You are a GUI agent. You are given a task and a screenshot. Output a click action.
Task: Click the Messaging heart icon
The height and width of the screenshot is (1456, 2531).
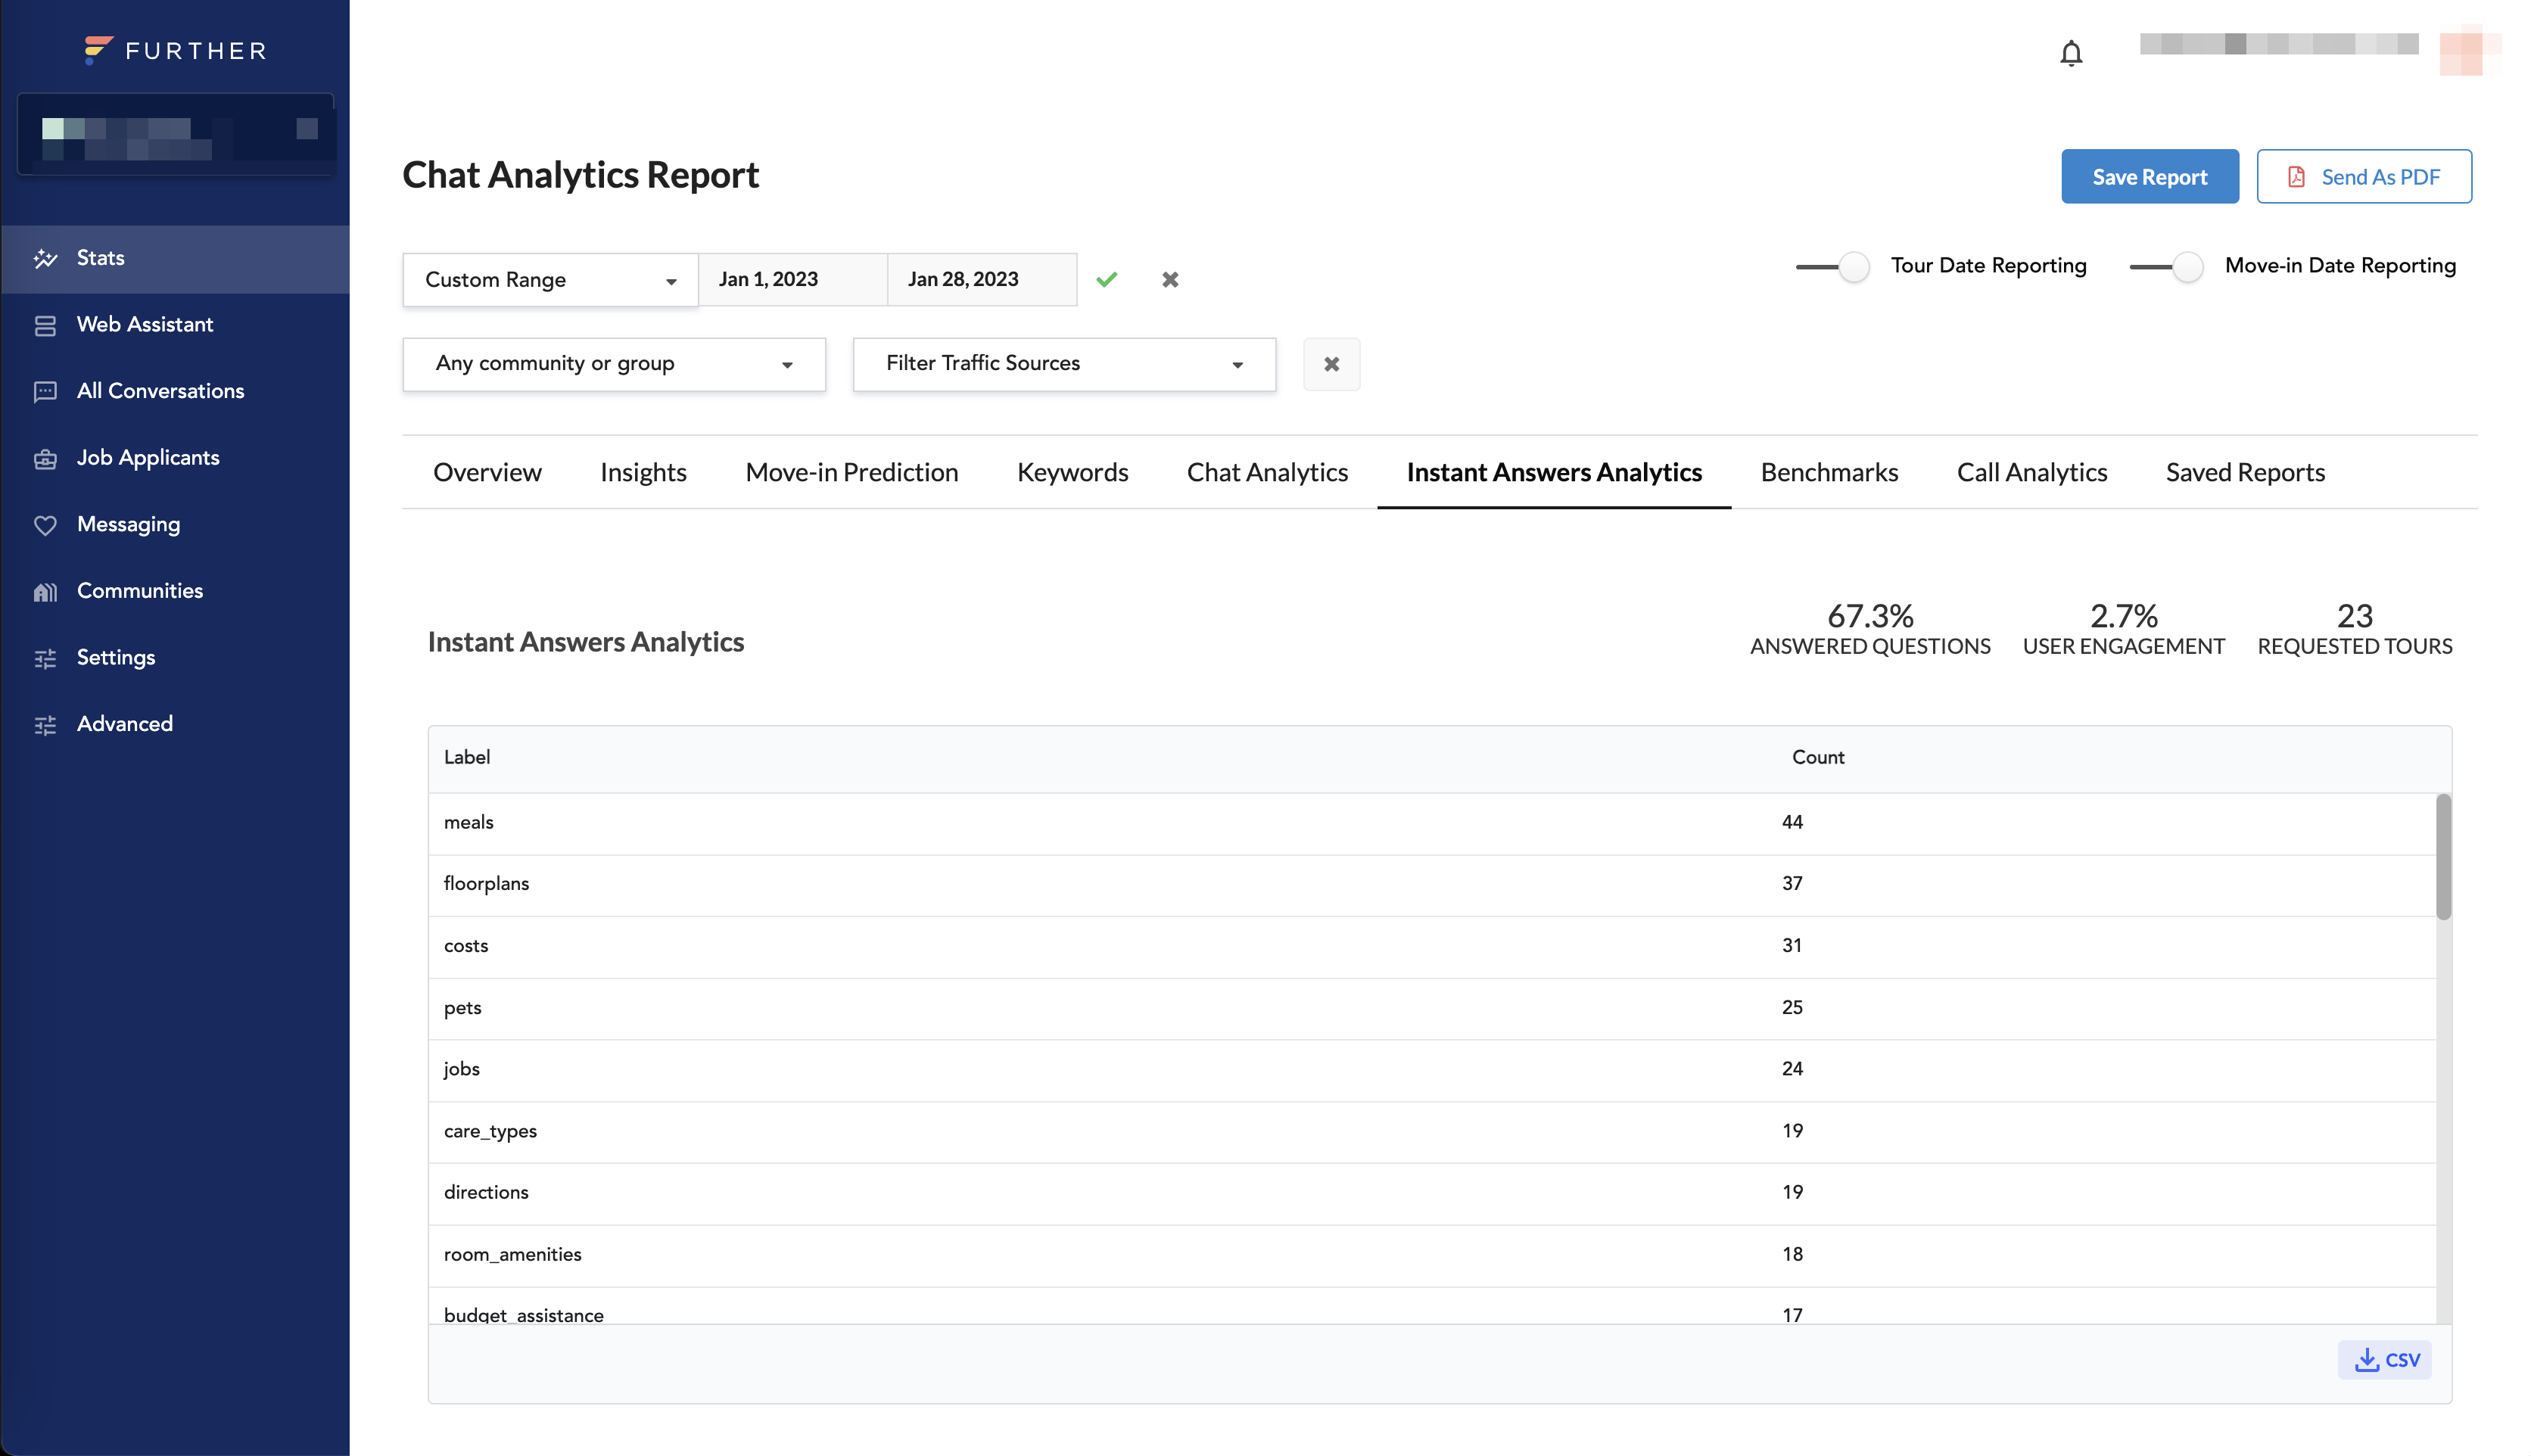(x=45, y=525)
